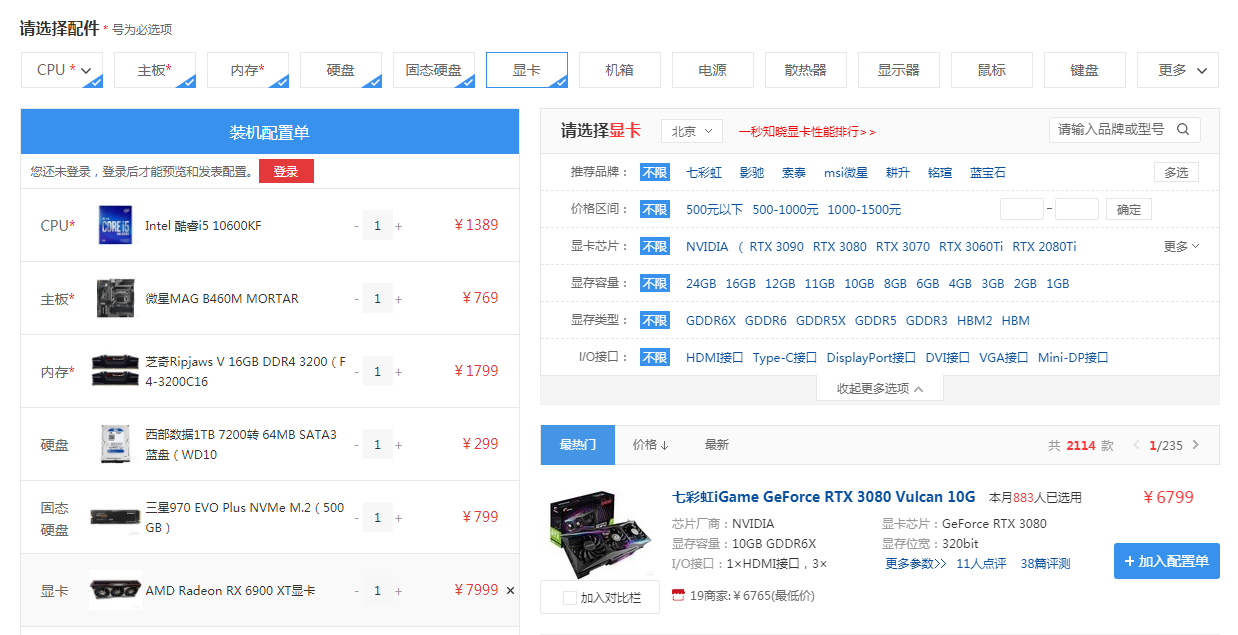
Task: Decrease memory quantity with minus sign
Action: click(356, 372)
